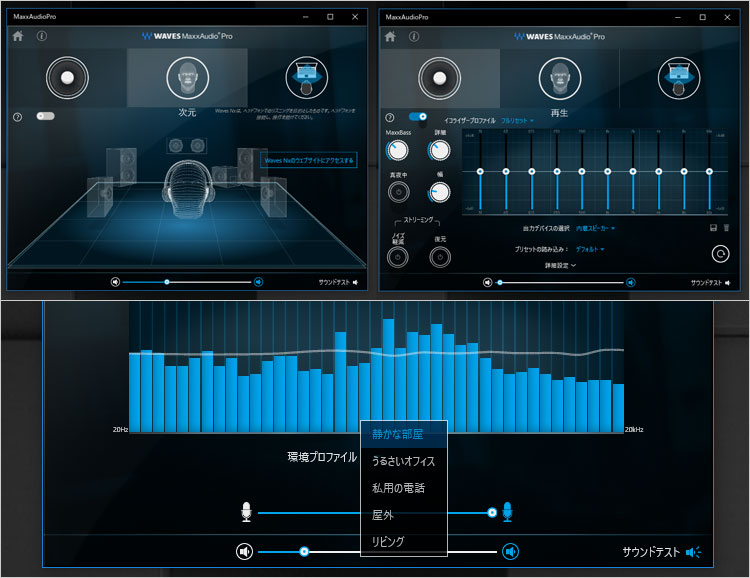Screen dimensions: 750x578
Task: Expand the 詳細設定 section
Action: coord(559,266)
